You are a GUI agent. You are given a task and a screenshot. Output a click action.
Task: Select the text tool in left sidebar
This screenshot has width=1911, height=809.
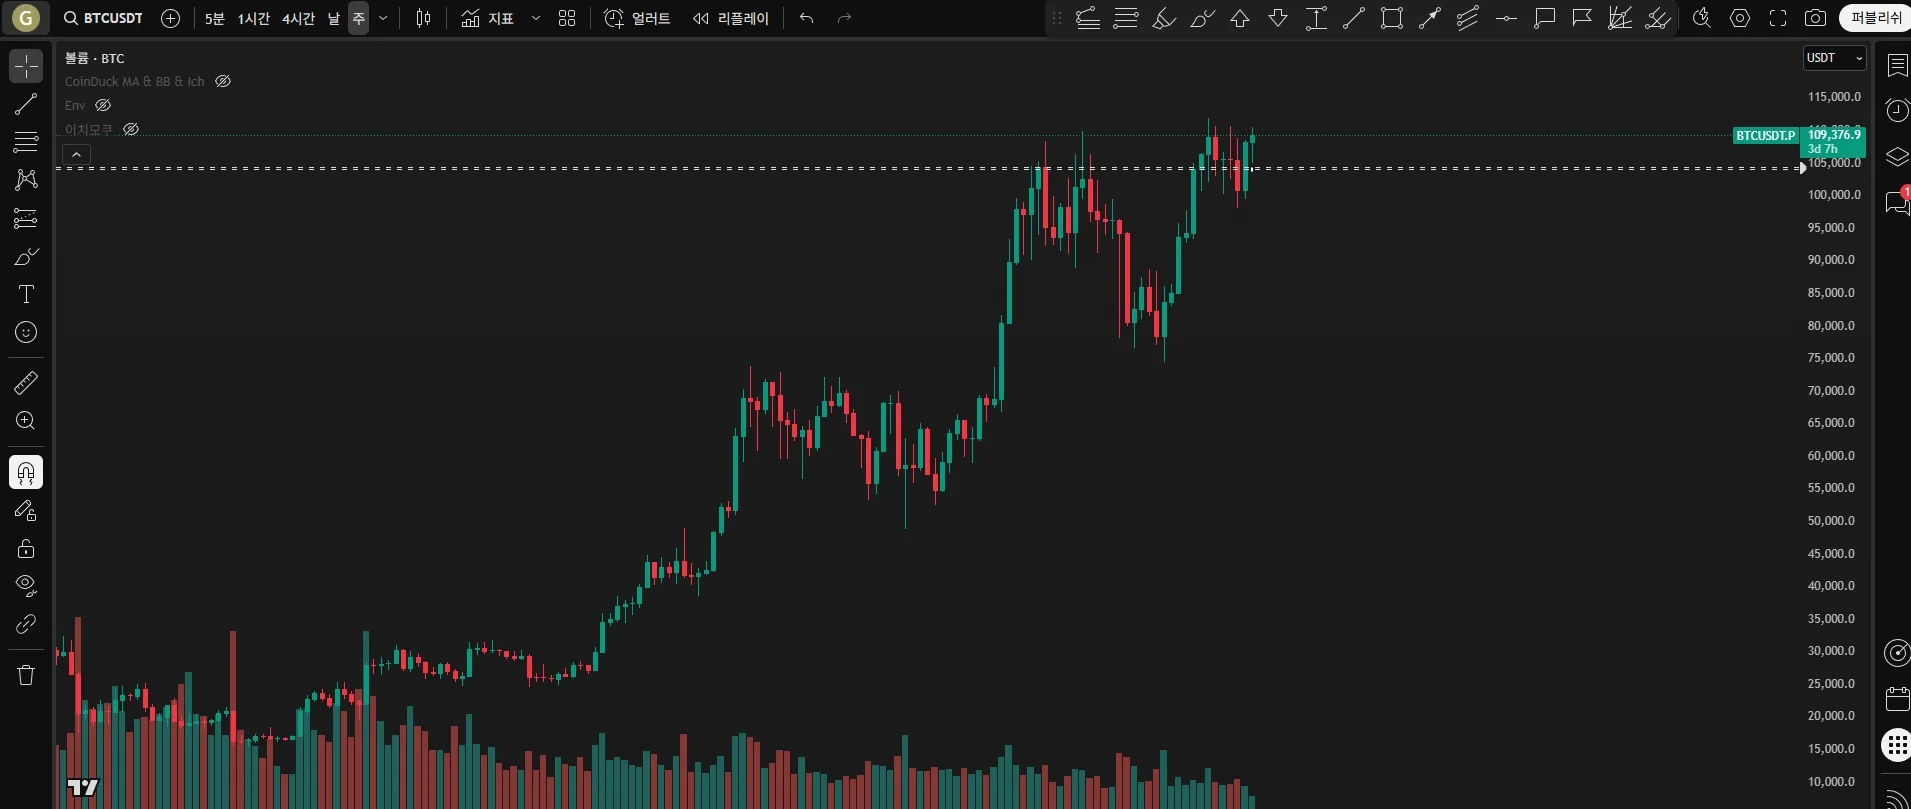point(26,294)
